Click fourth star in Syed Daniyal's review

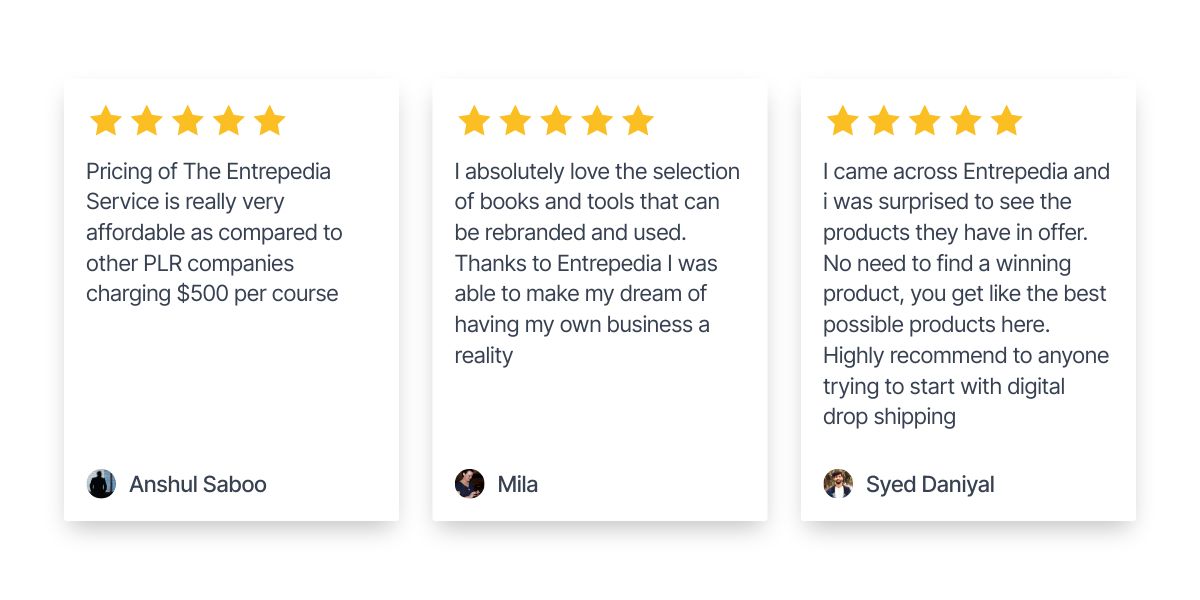[965, 121]
